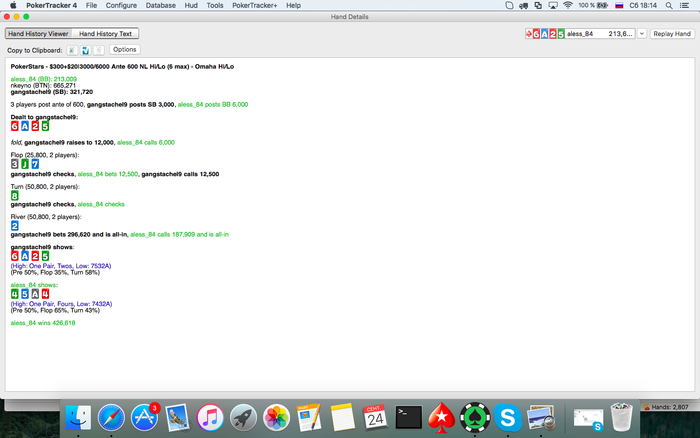Click the rounded square menu bar icon
The height and width of the screenshot is (438, 700).
[x=509, y=5]
